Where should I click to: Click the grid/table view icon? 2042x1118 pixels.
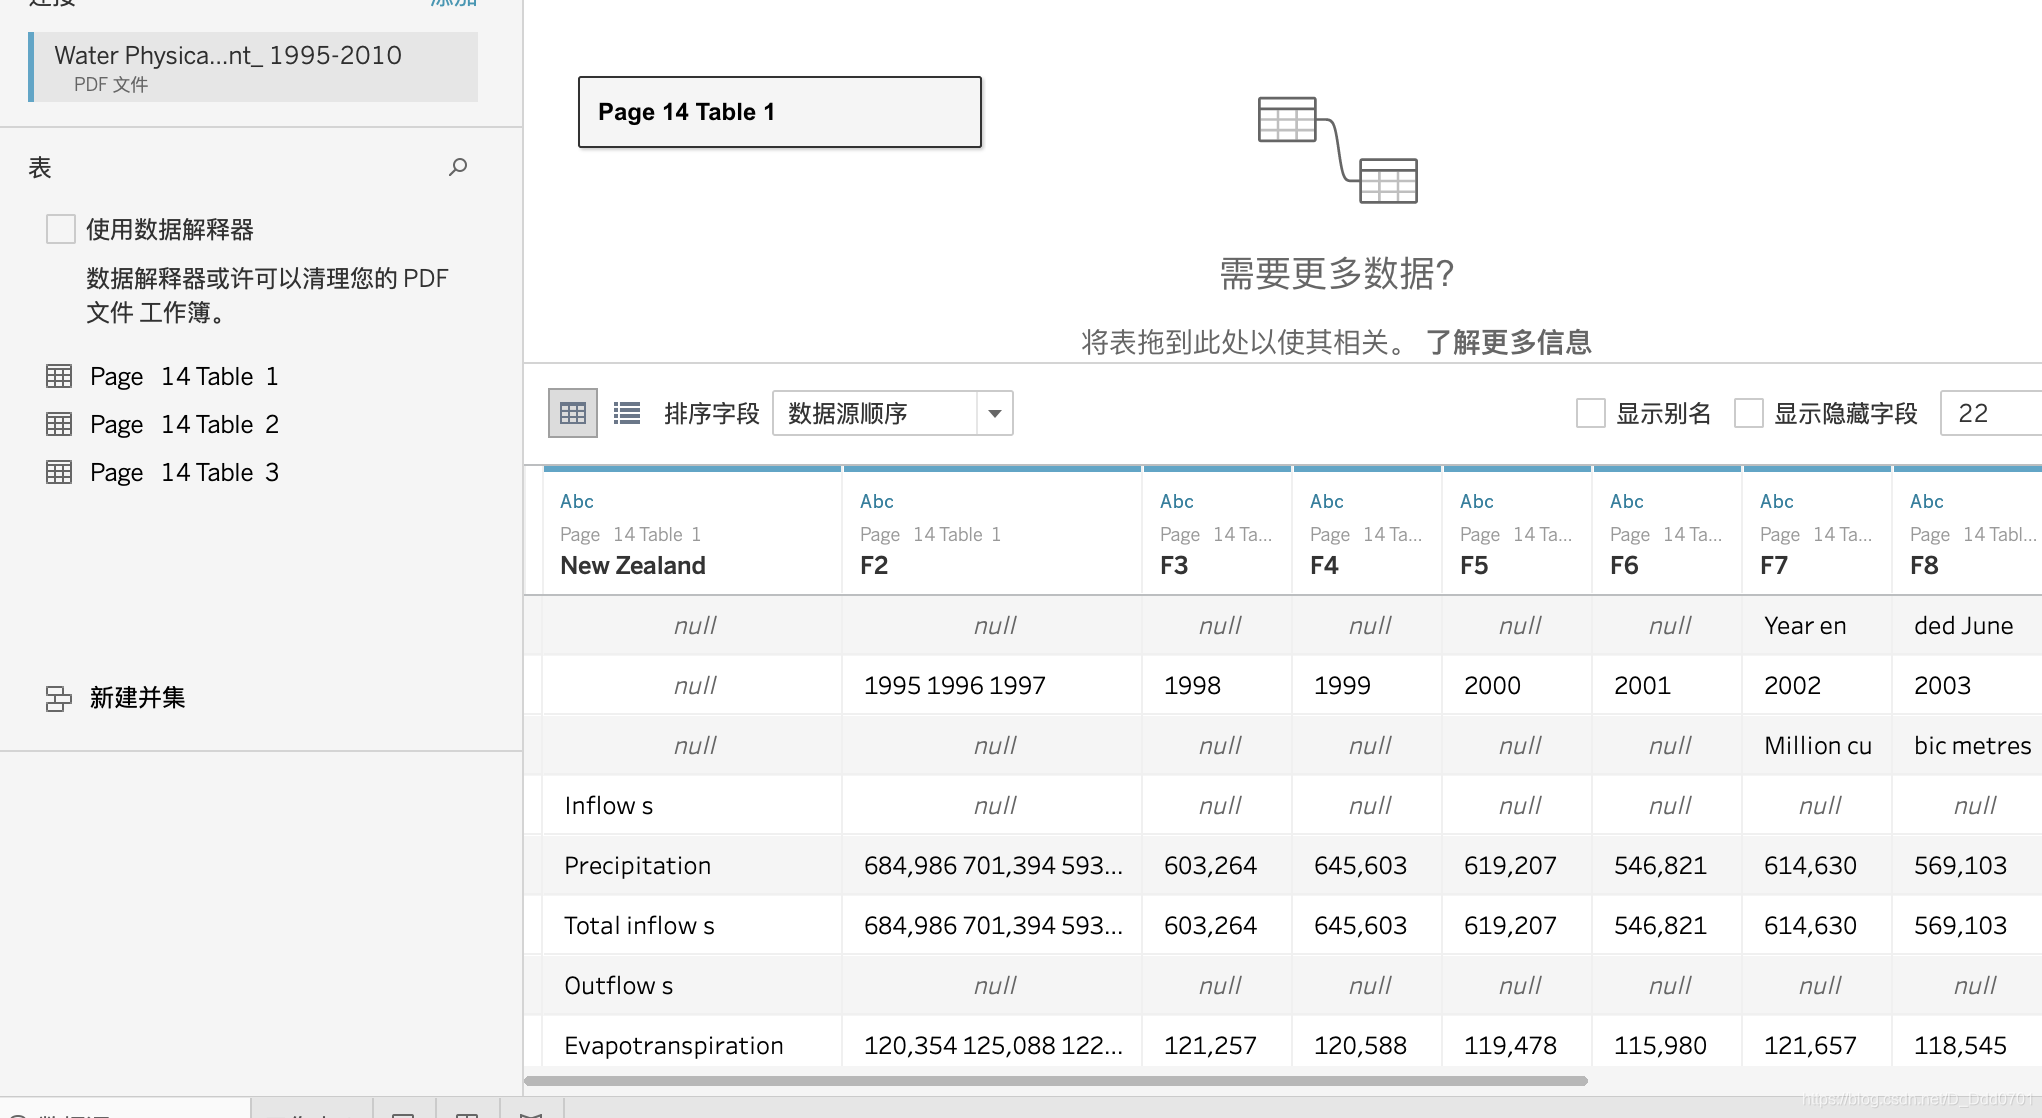[572, 412]
